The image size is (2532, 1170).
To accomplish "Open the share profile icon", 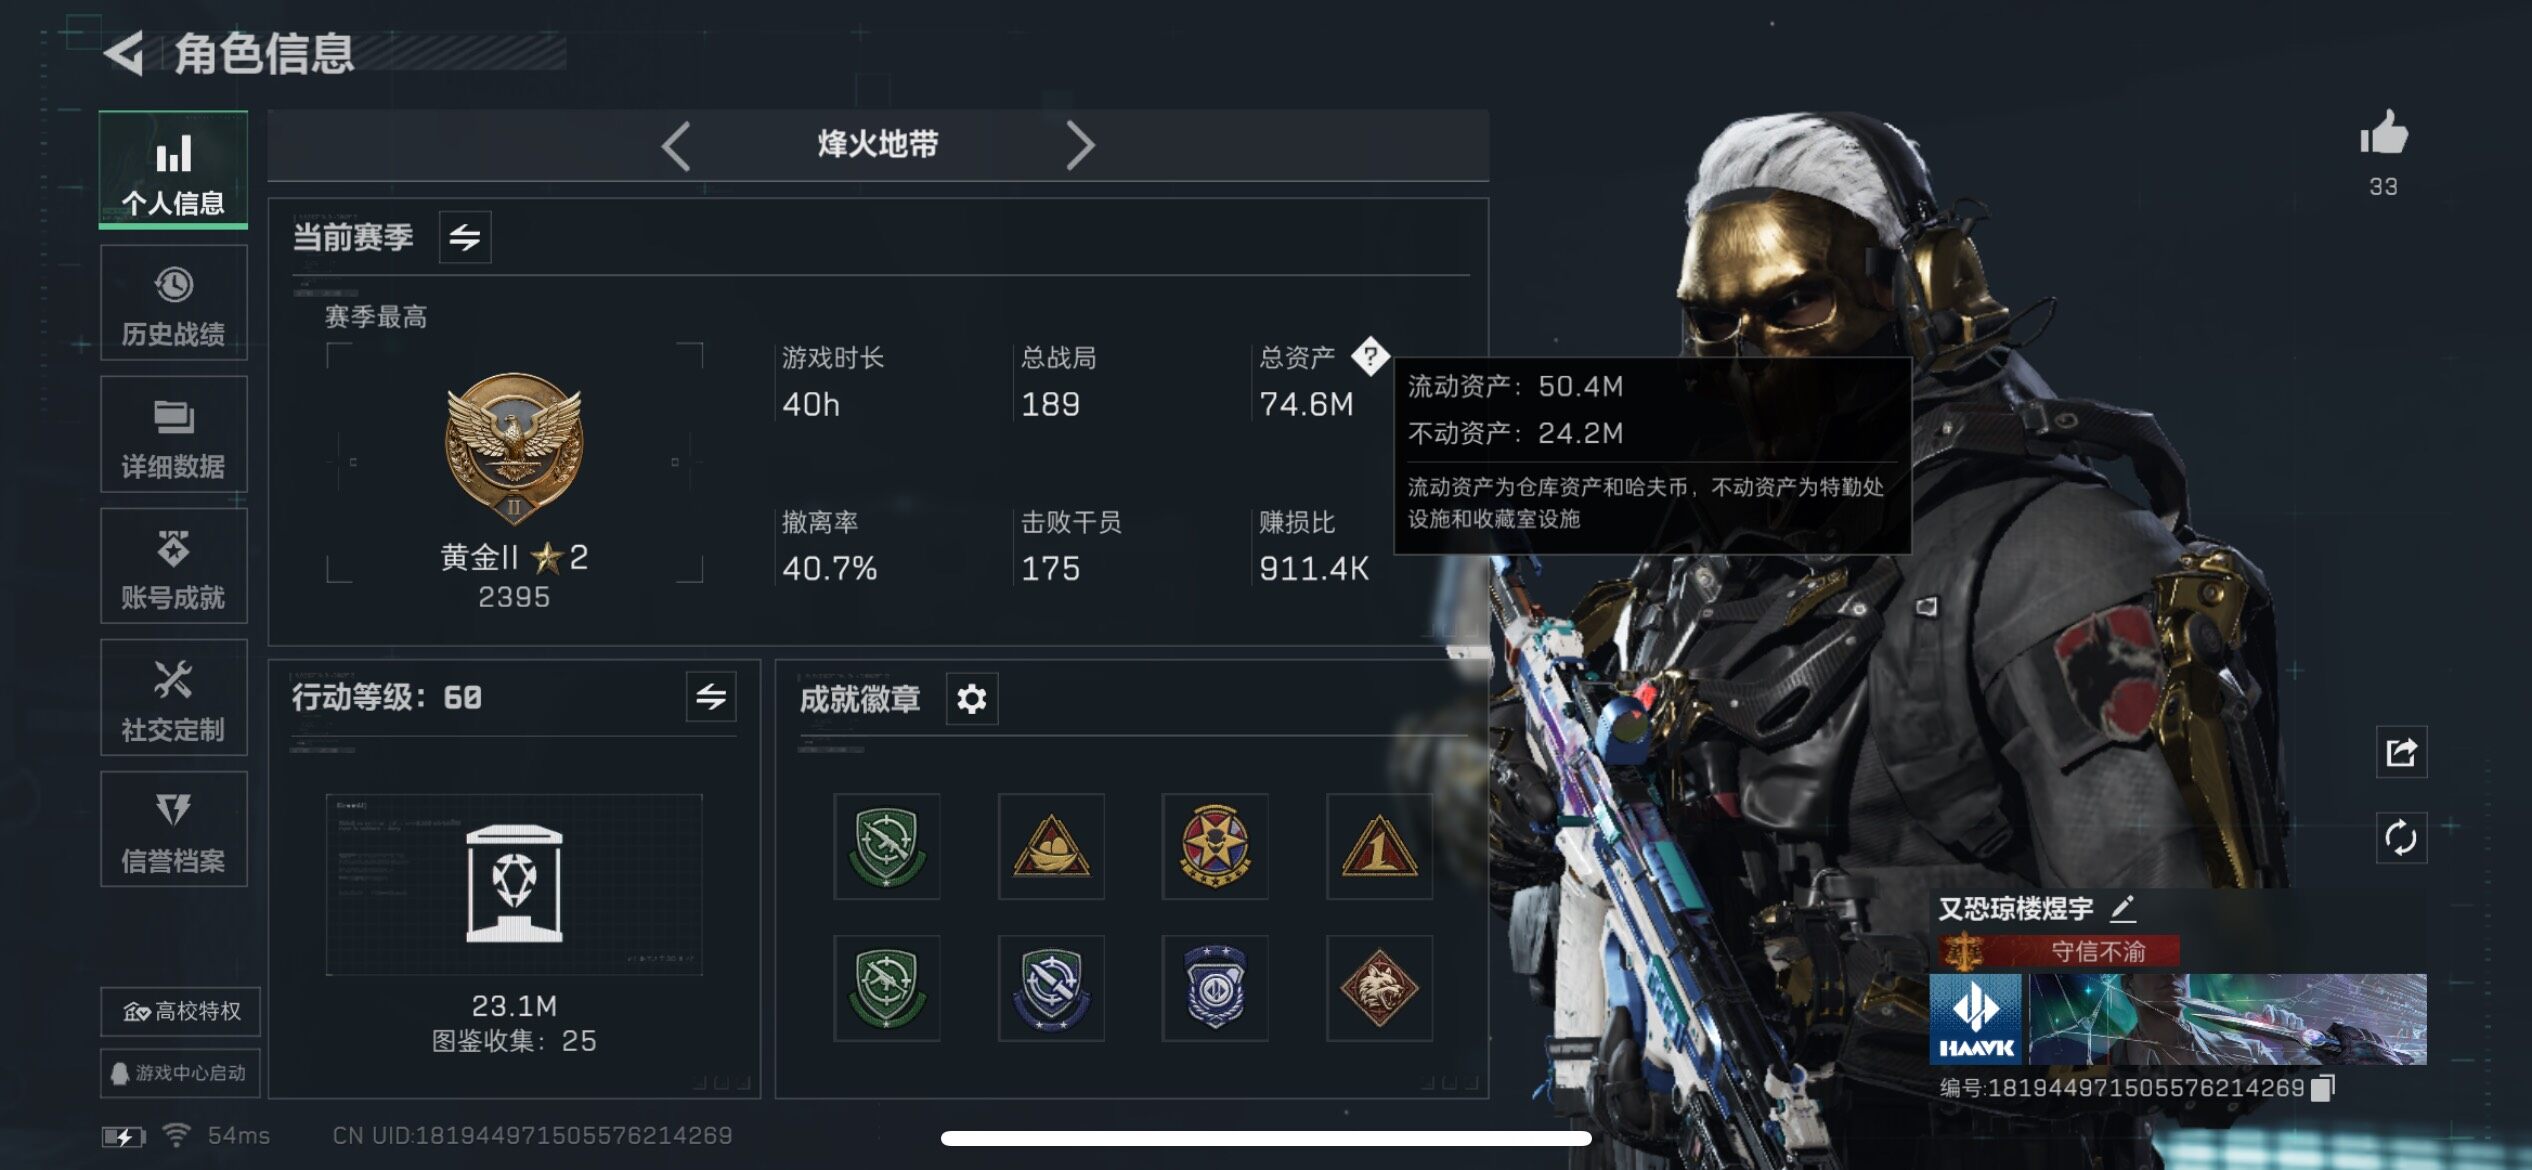I will pyautogui.click(x=2401, y=751).
